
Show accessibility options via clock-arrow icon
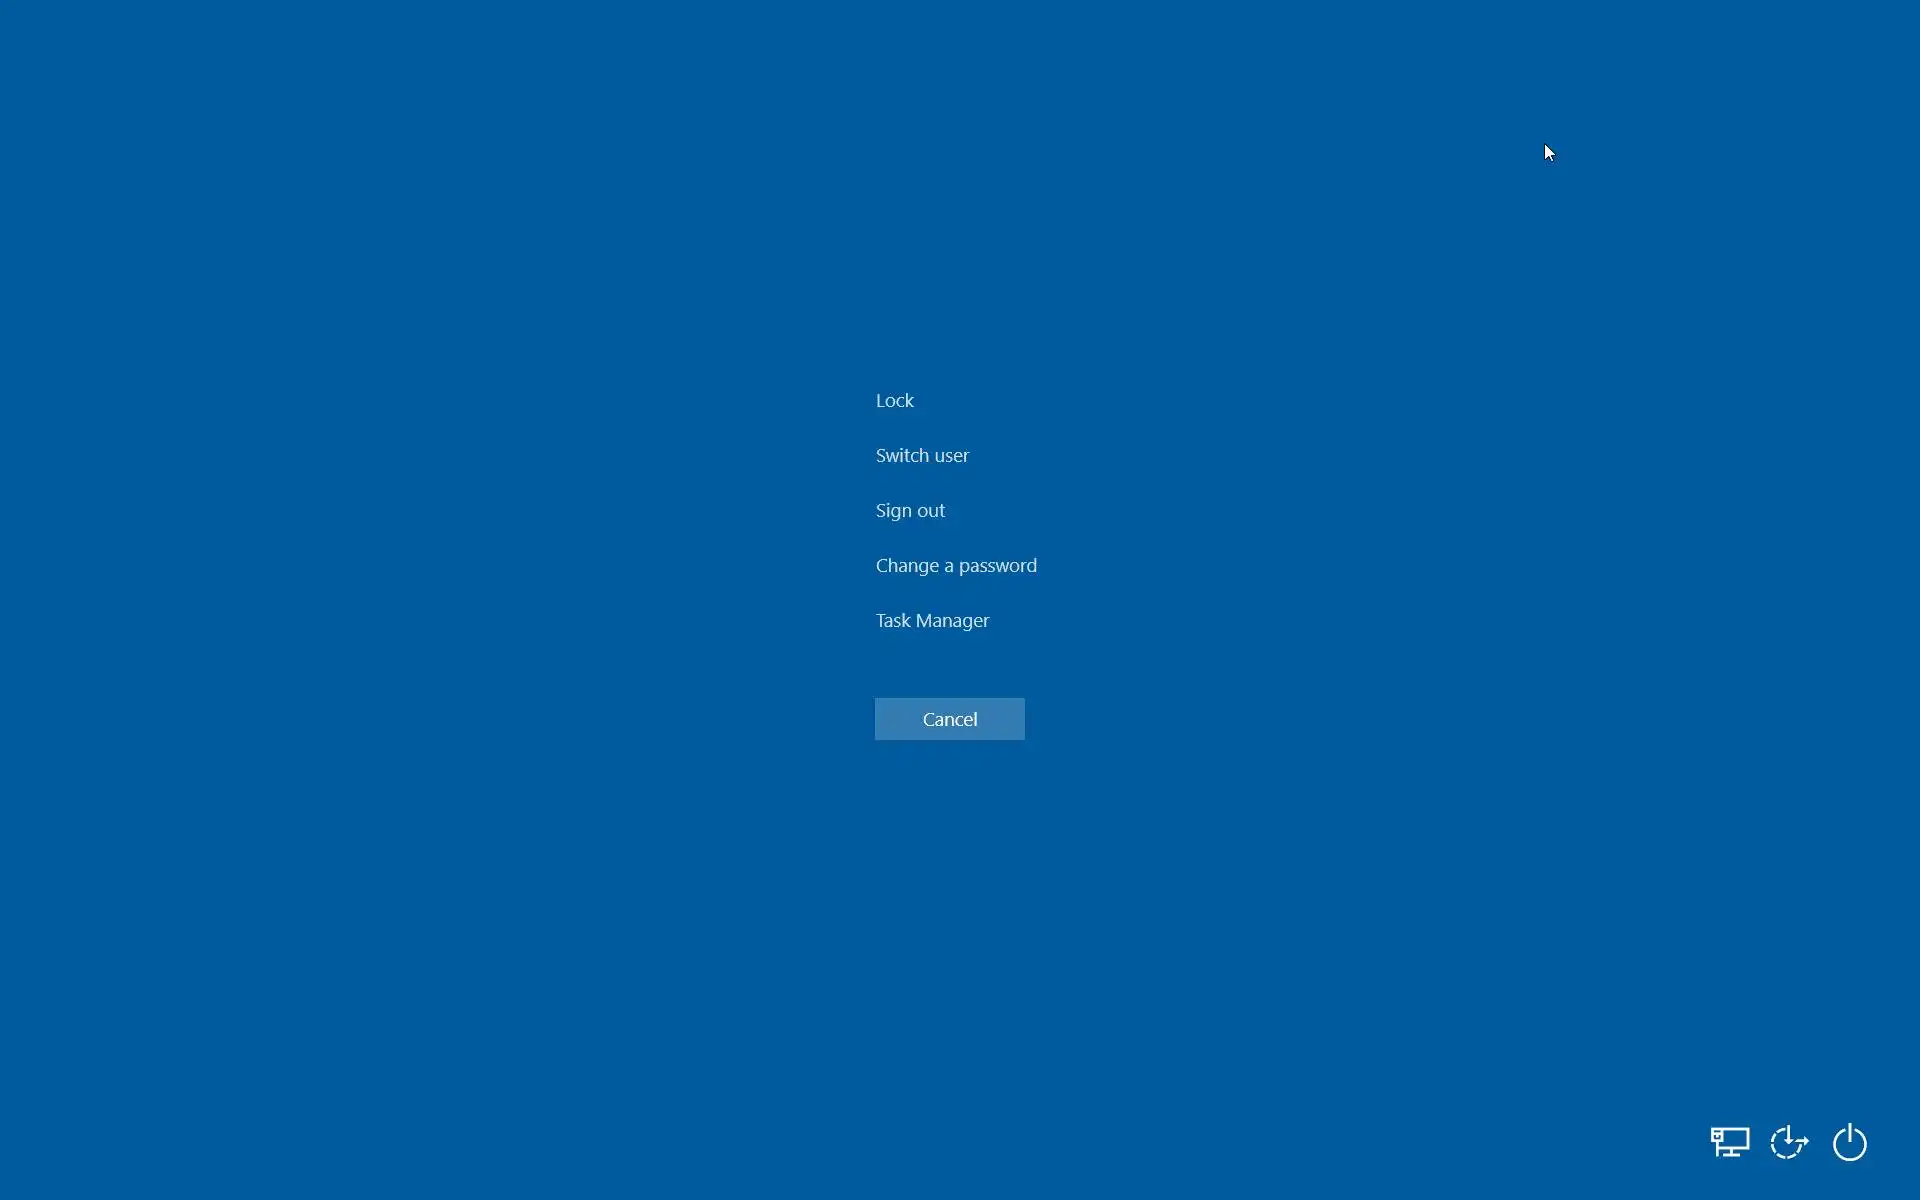tap(1789, 1142)
